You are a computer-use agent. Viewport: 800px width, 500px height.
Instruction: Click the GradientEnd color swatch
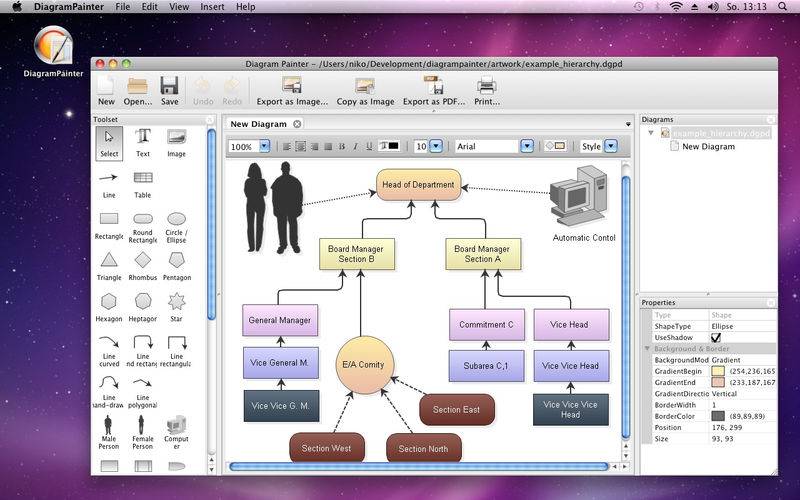pyautogui.click(x=718, y=382)
